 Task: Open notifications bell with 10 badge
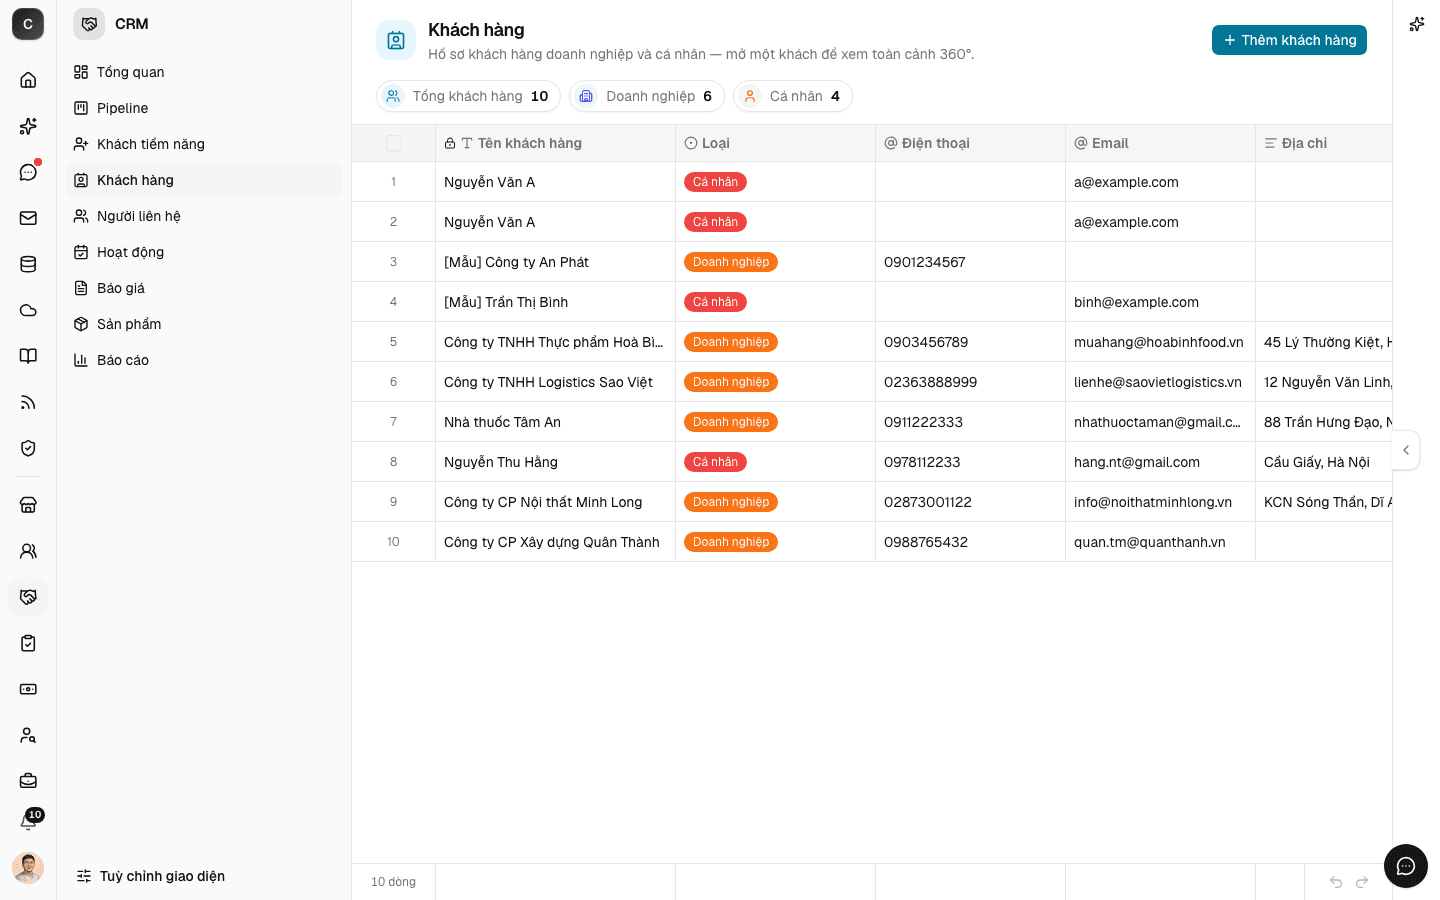click(x=29, y=821)
